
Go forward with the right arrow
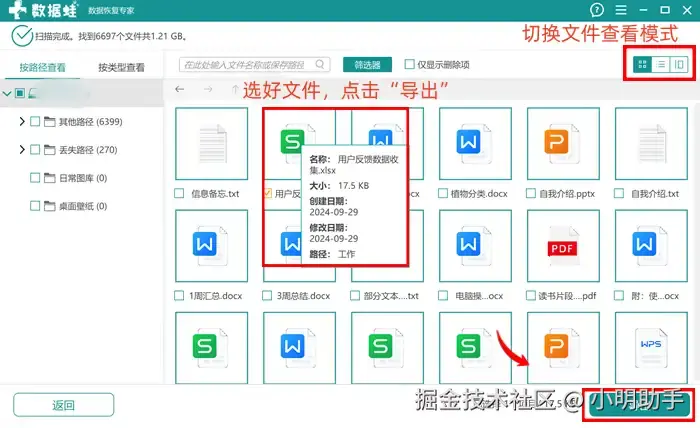(x=208, y=89)
